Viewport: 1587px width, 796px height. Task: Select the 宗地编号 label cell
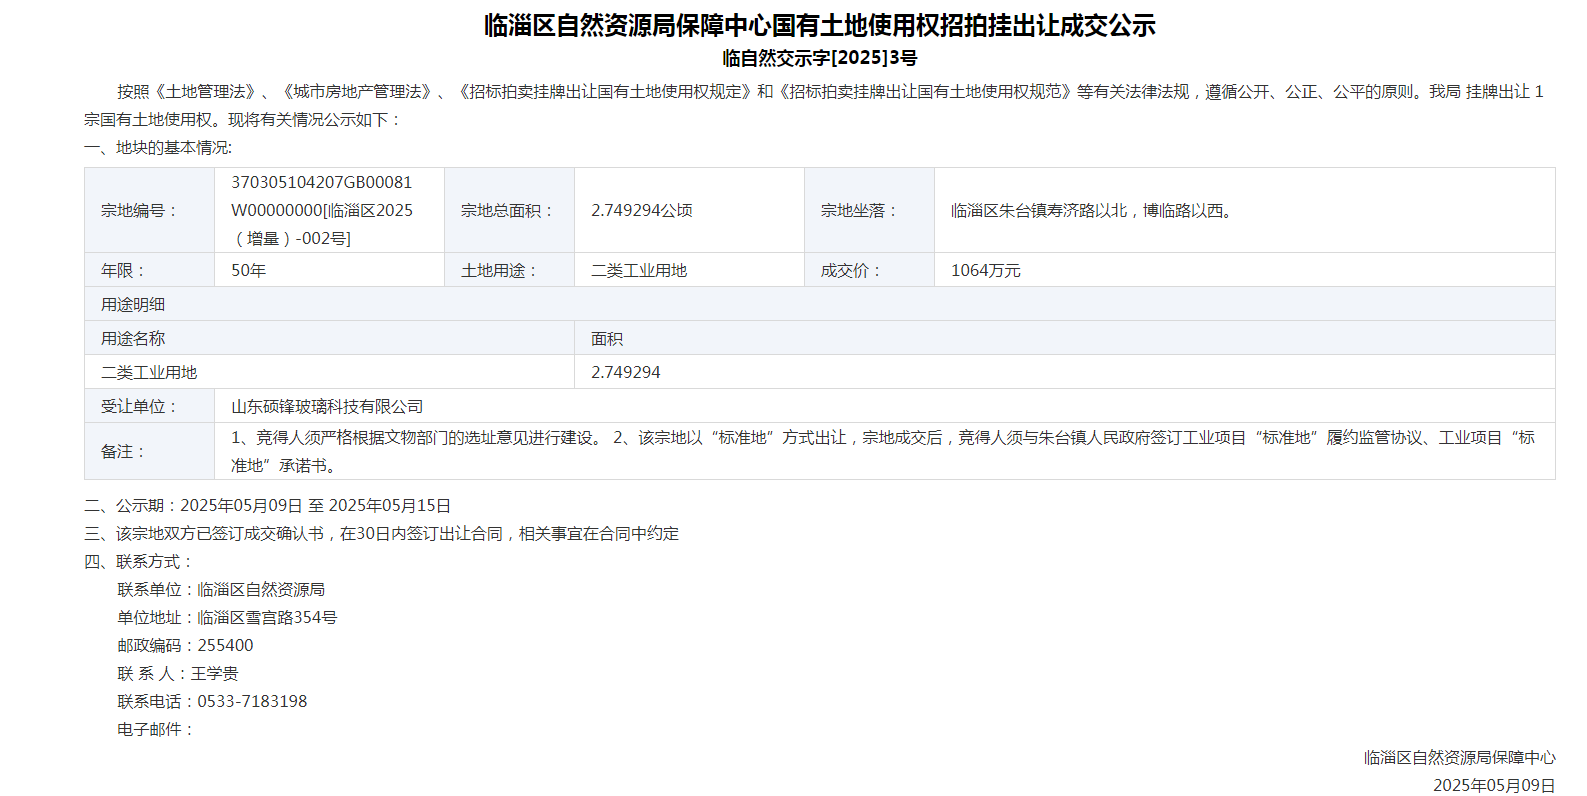pyautogui.click(x=140, y=211)
